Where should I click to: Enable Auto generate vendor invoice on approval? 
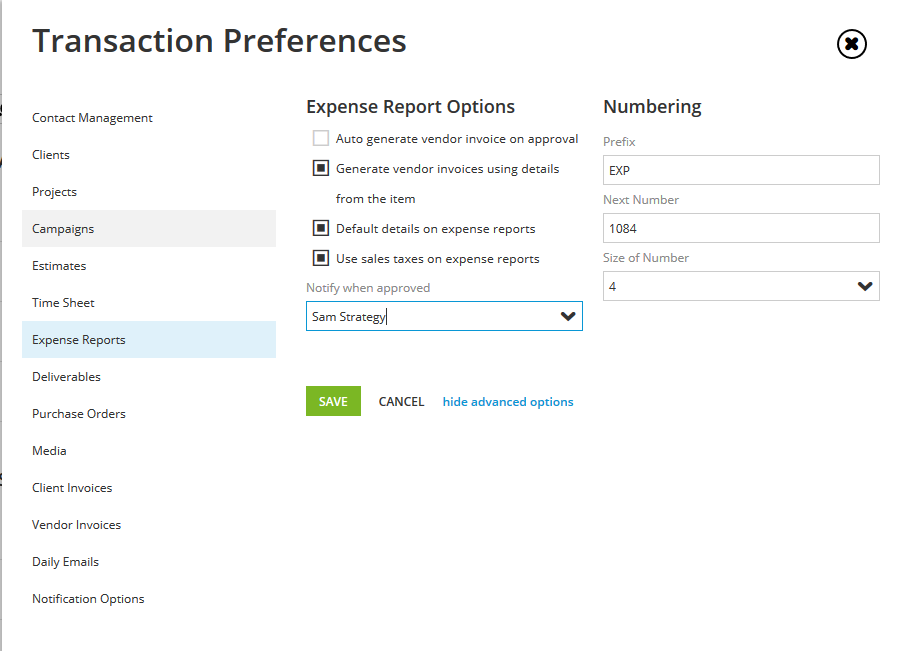point(320,139)
